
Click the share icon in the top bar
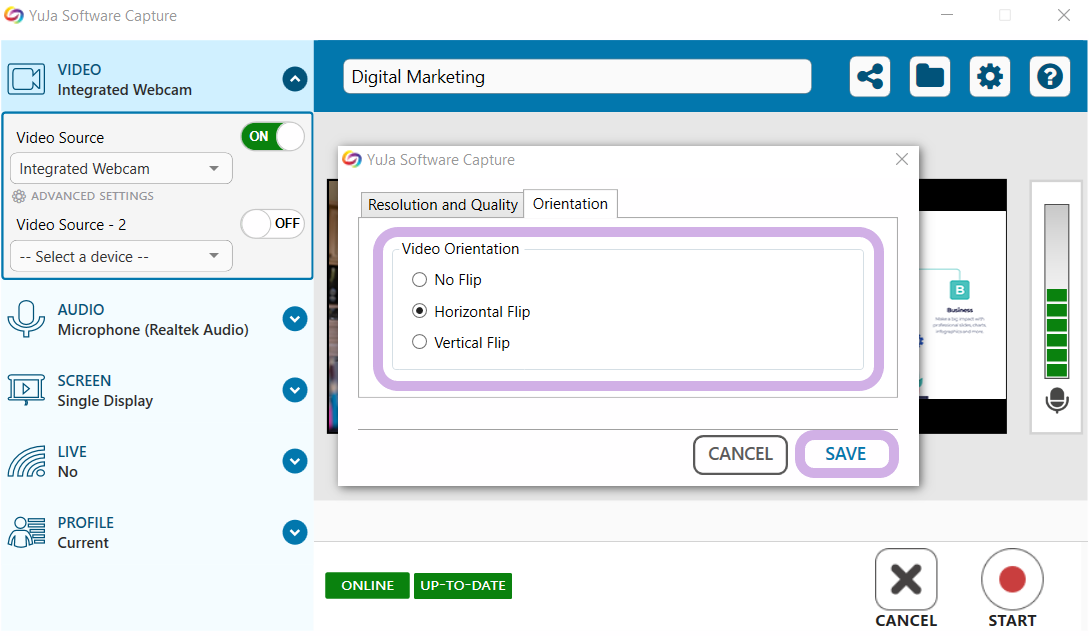[x=870, y=77]
